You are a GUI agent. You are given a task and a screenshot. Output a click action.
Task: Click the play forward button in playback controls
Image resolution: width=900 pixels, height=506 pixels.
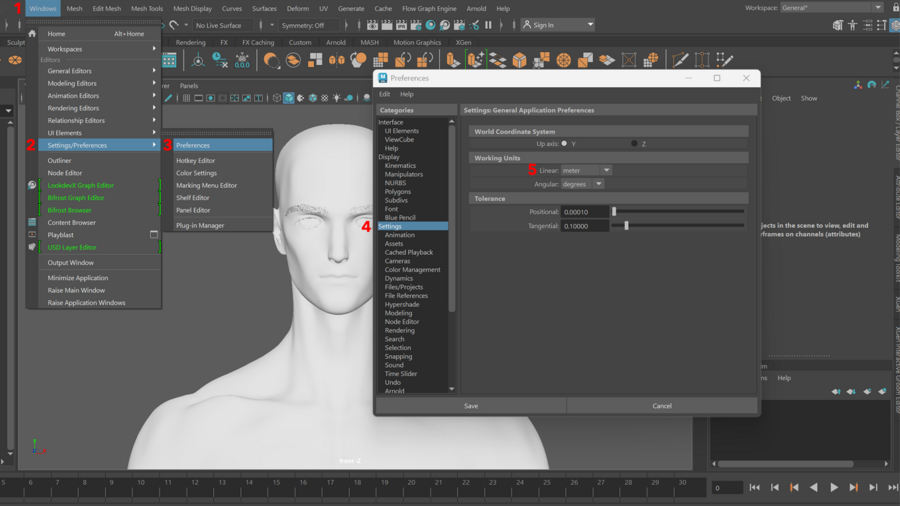tap(834, 487)
